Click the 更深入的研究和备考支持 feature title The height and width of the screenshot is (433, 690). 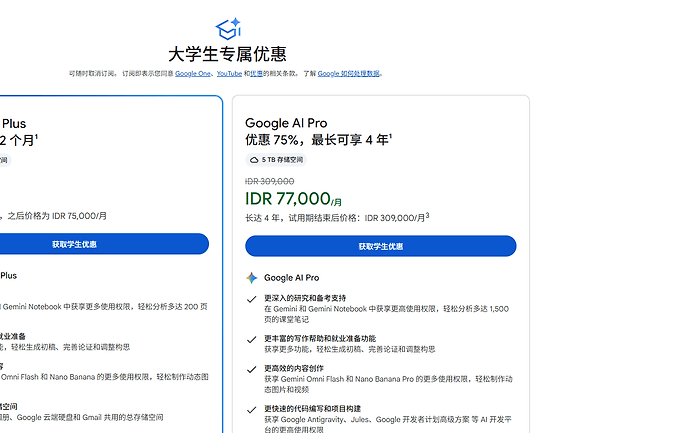(305, 298)
